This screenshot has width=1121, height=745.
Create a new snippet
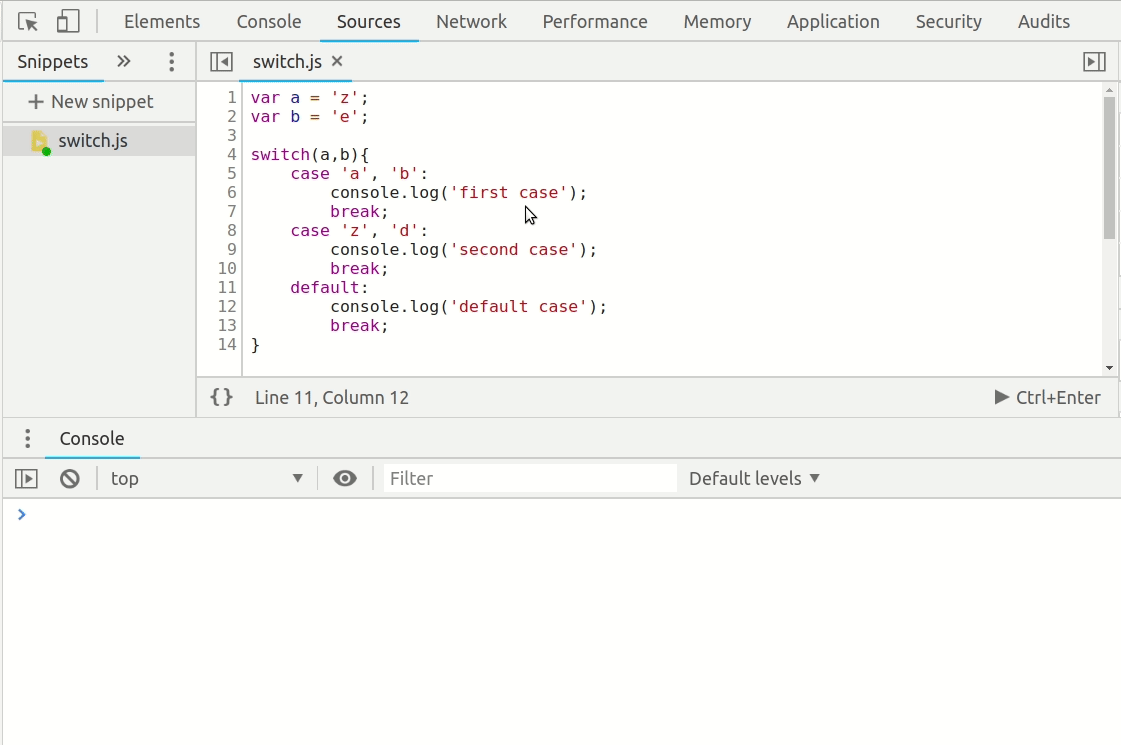coord(89,101)
